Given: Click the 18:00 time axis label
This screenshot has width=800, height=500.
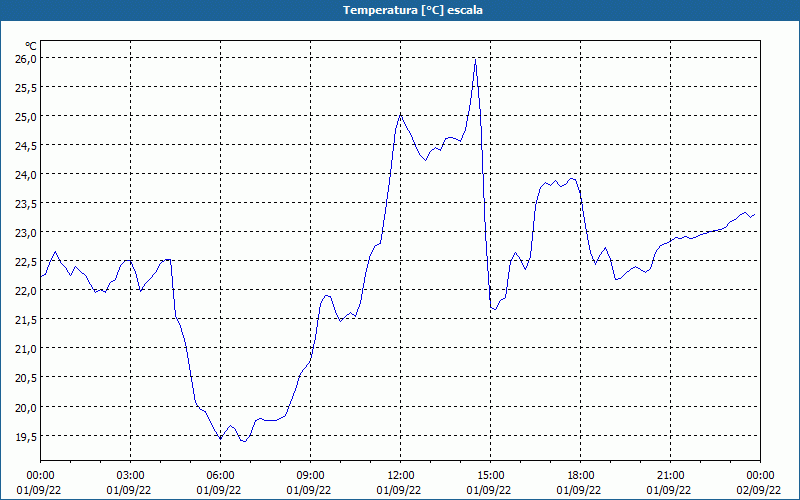Looking at the screenshot, I should (581, 476).
